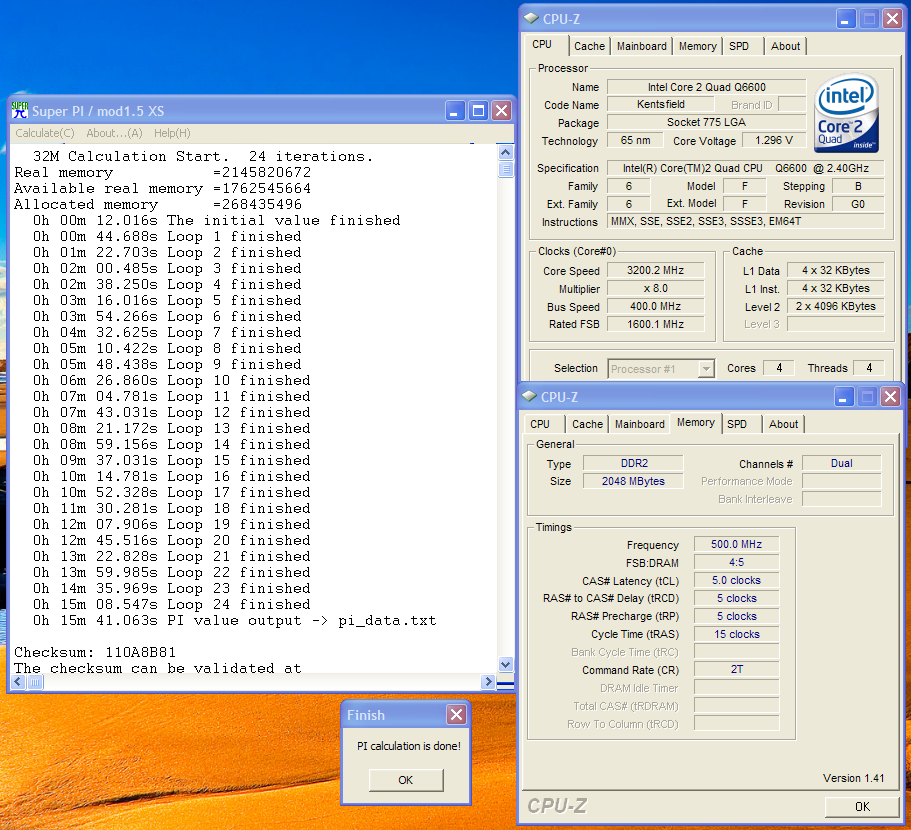Click the Package value Socket 775 LGA
Viewport: 911px width, 830px height.
point(706,123)
